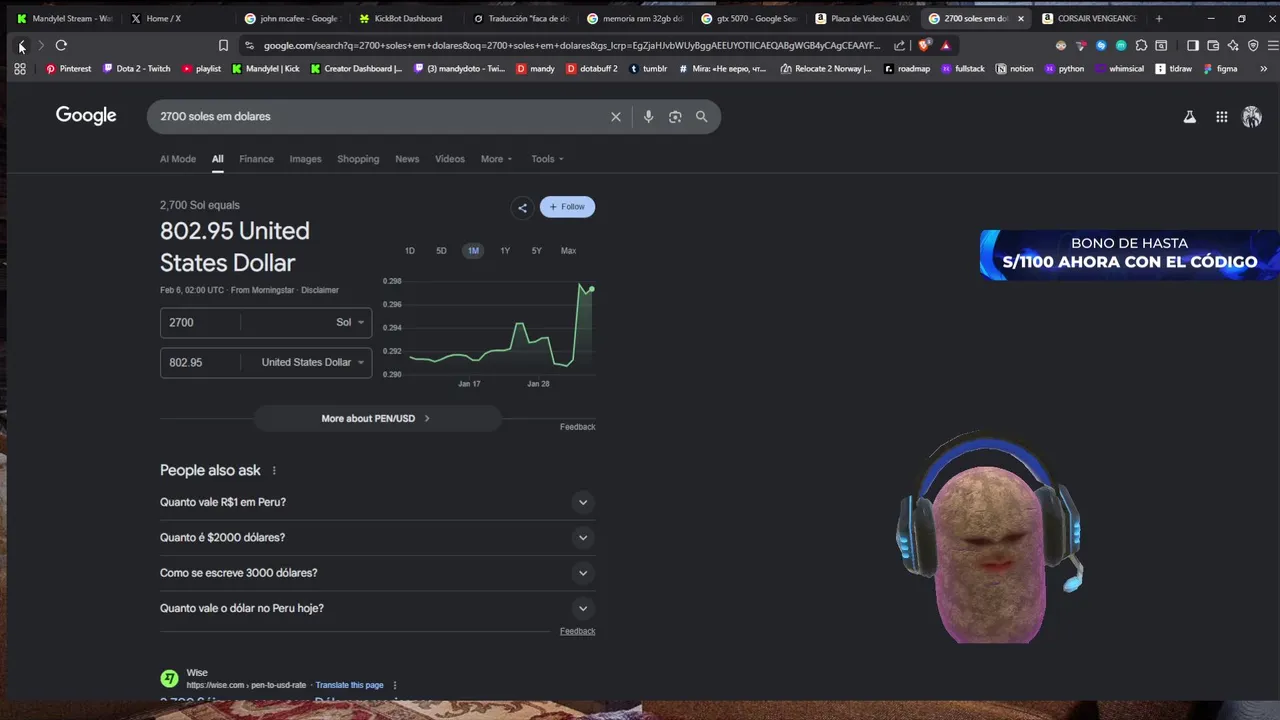Select the 5Y chart range
Image resolution: width=1280 pixels, height=720 pixels.
click(x=537, y=251)
